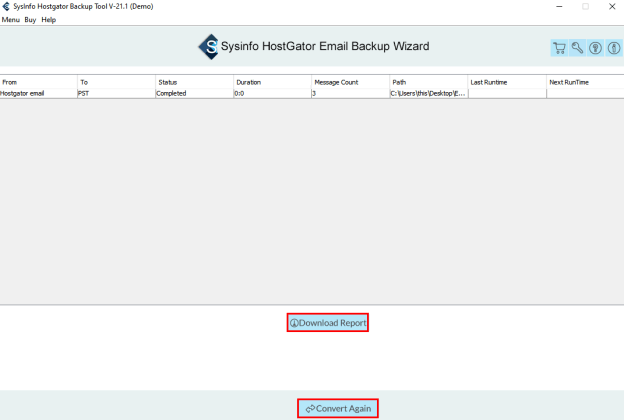The width and height of the screenshot is (624, 420).
Task: Close the backup tool window
Action: pos(612,6)
